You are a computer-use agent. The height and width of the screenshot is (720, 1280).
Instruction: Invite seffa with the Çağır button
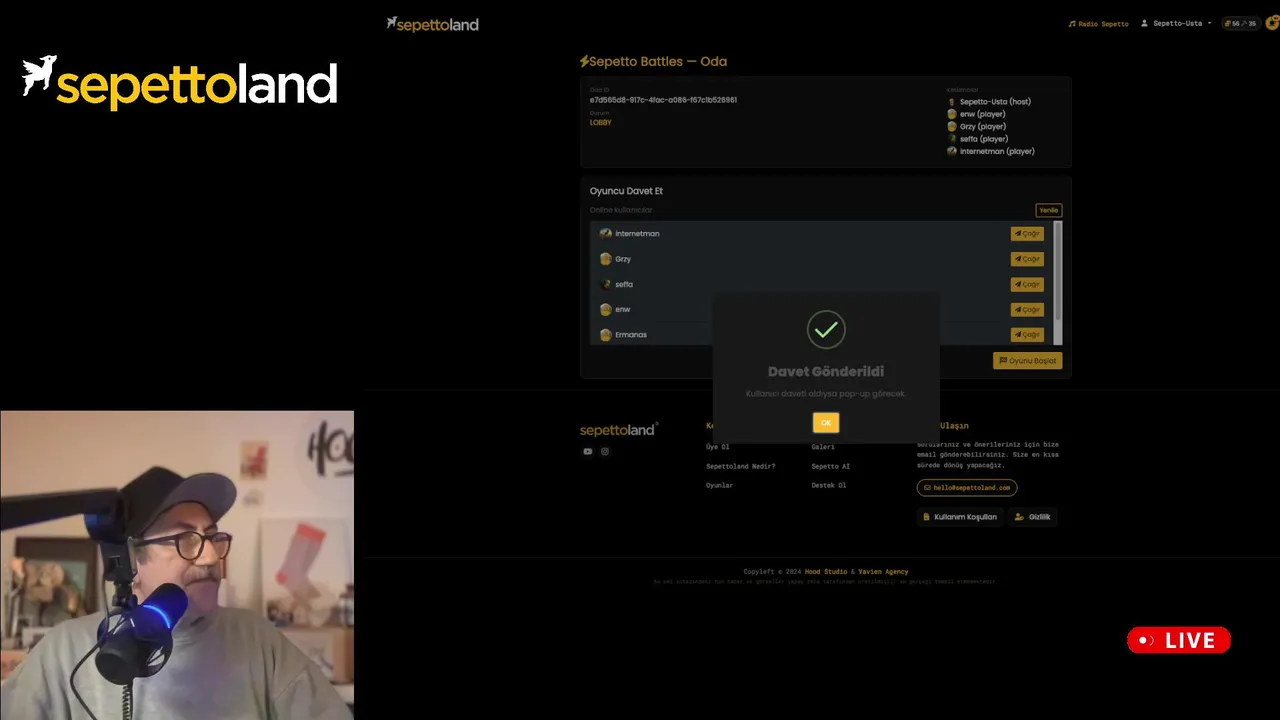pos(1027,284)
